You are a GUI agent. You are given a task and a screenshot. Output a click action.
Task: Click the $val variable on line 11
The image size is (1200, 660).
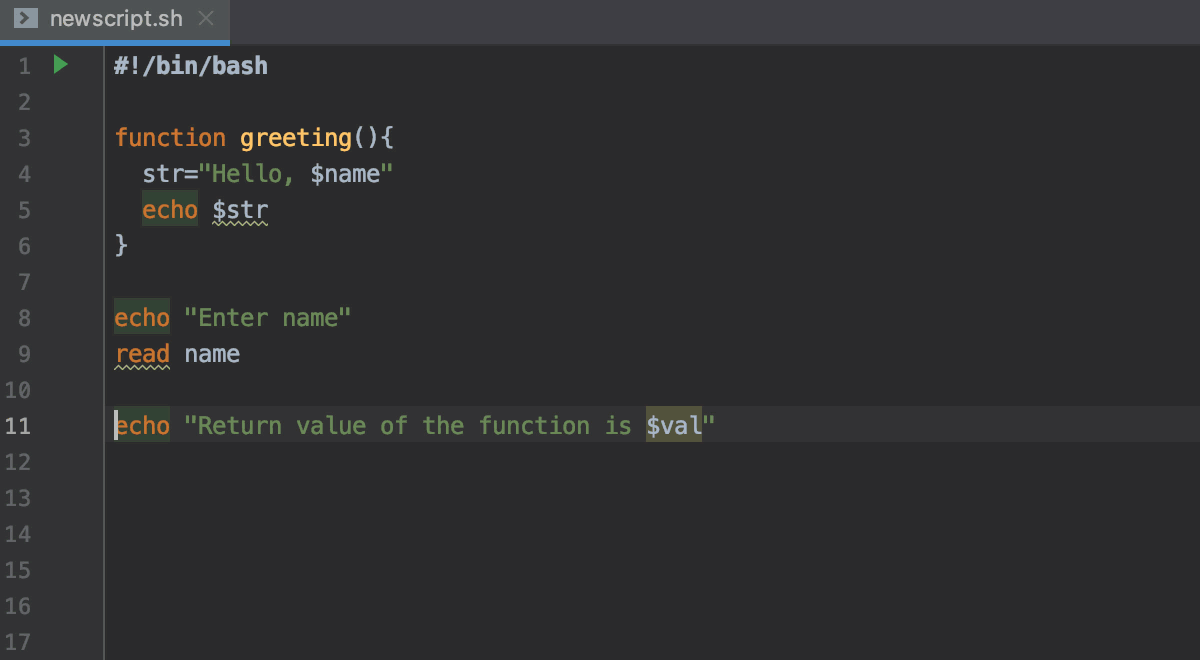click(672, 425)
